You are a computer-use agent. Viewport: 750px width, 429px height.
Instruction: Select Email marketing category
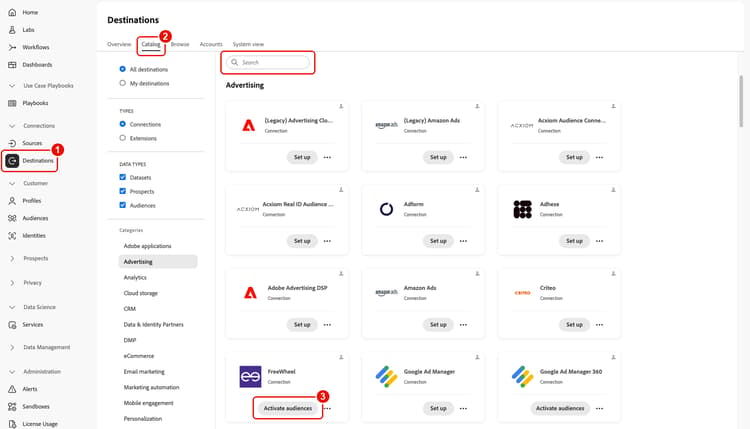pyautogui.click(x=144, y=372)
